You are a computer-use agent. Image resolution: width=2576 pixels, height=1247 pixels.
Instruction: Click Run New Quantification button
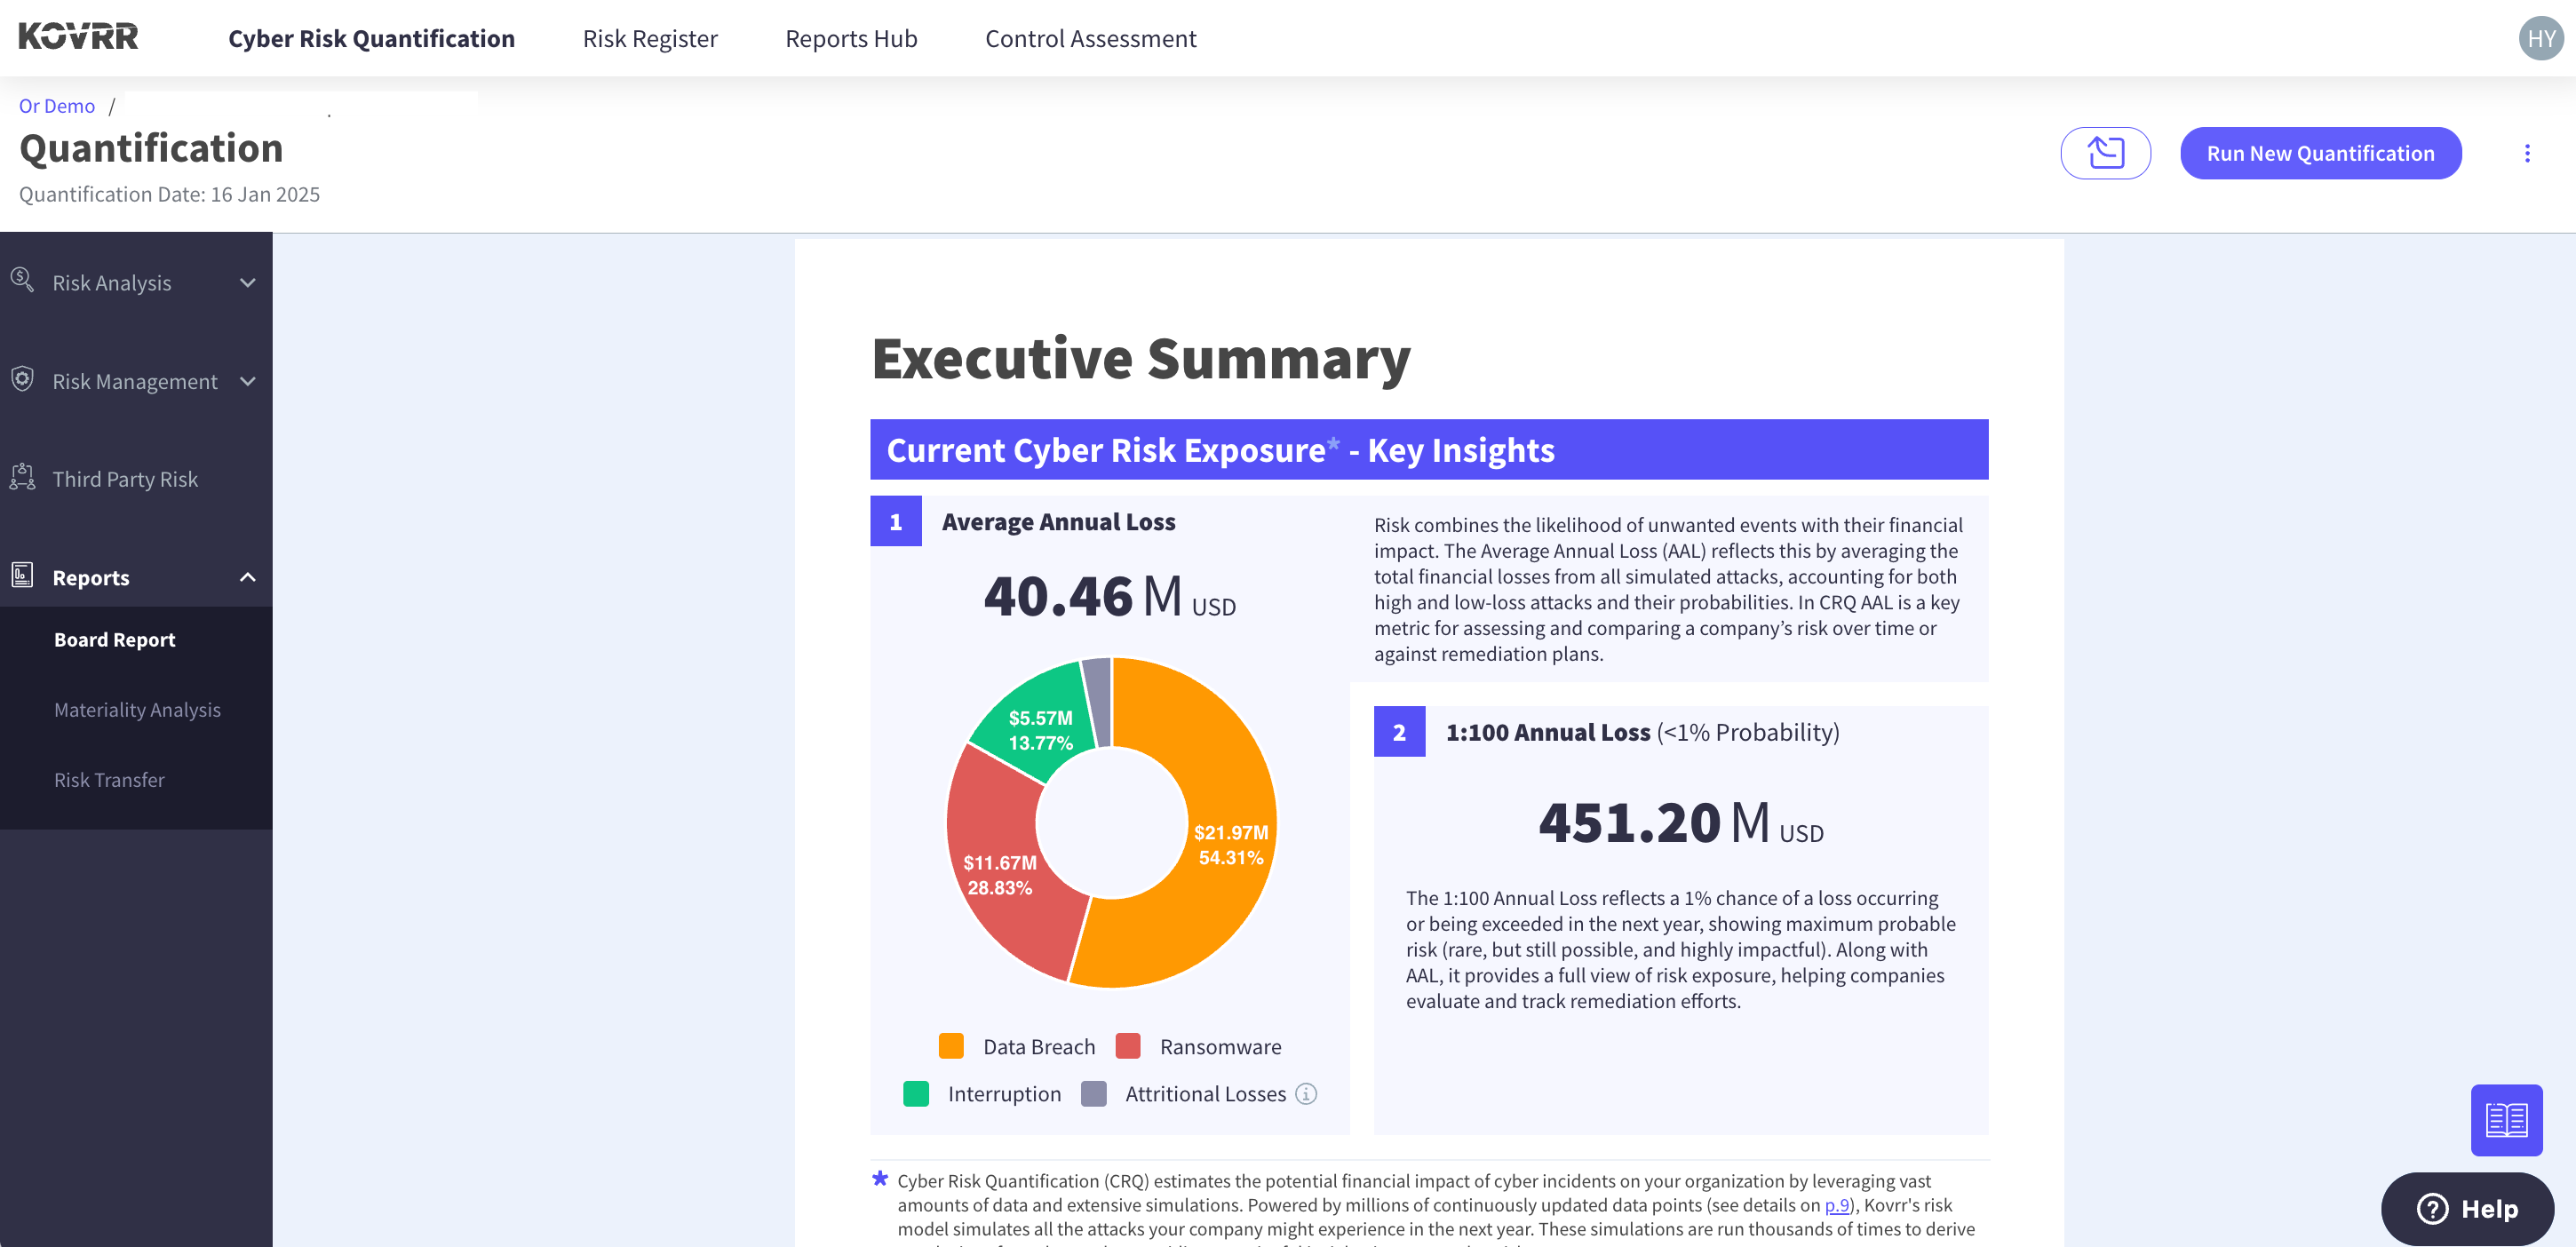coord(2320,153)
